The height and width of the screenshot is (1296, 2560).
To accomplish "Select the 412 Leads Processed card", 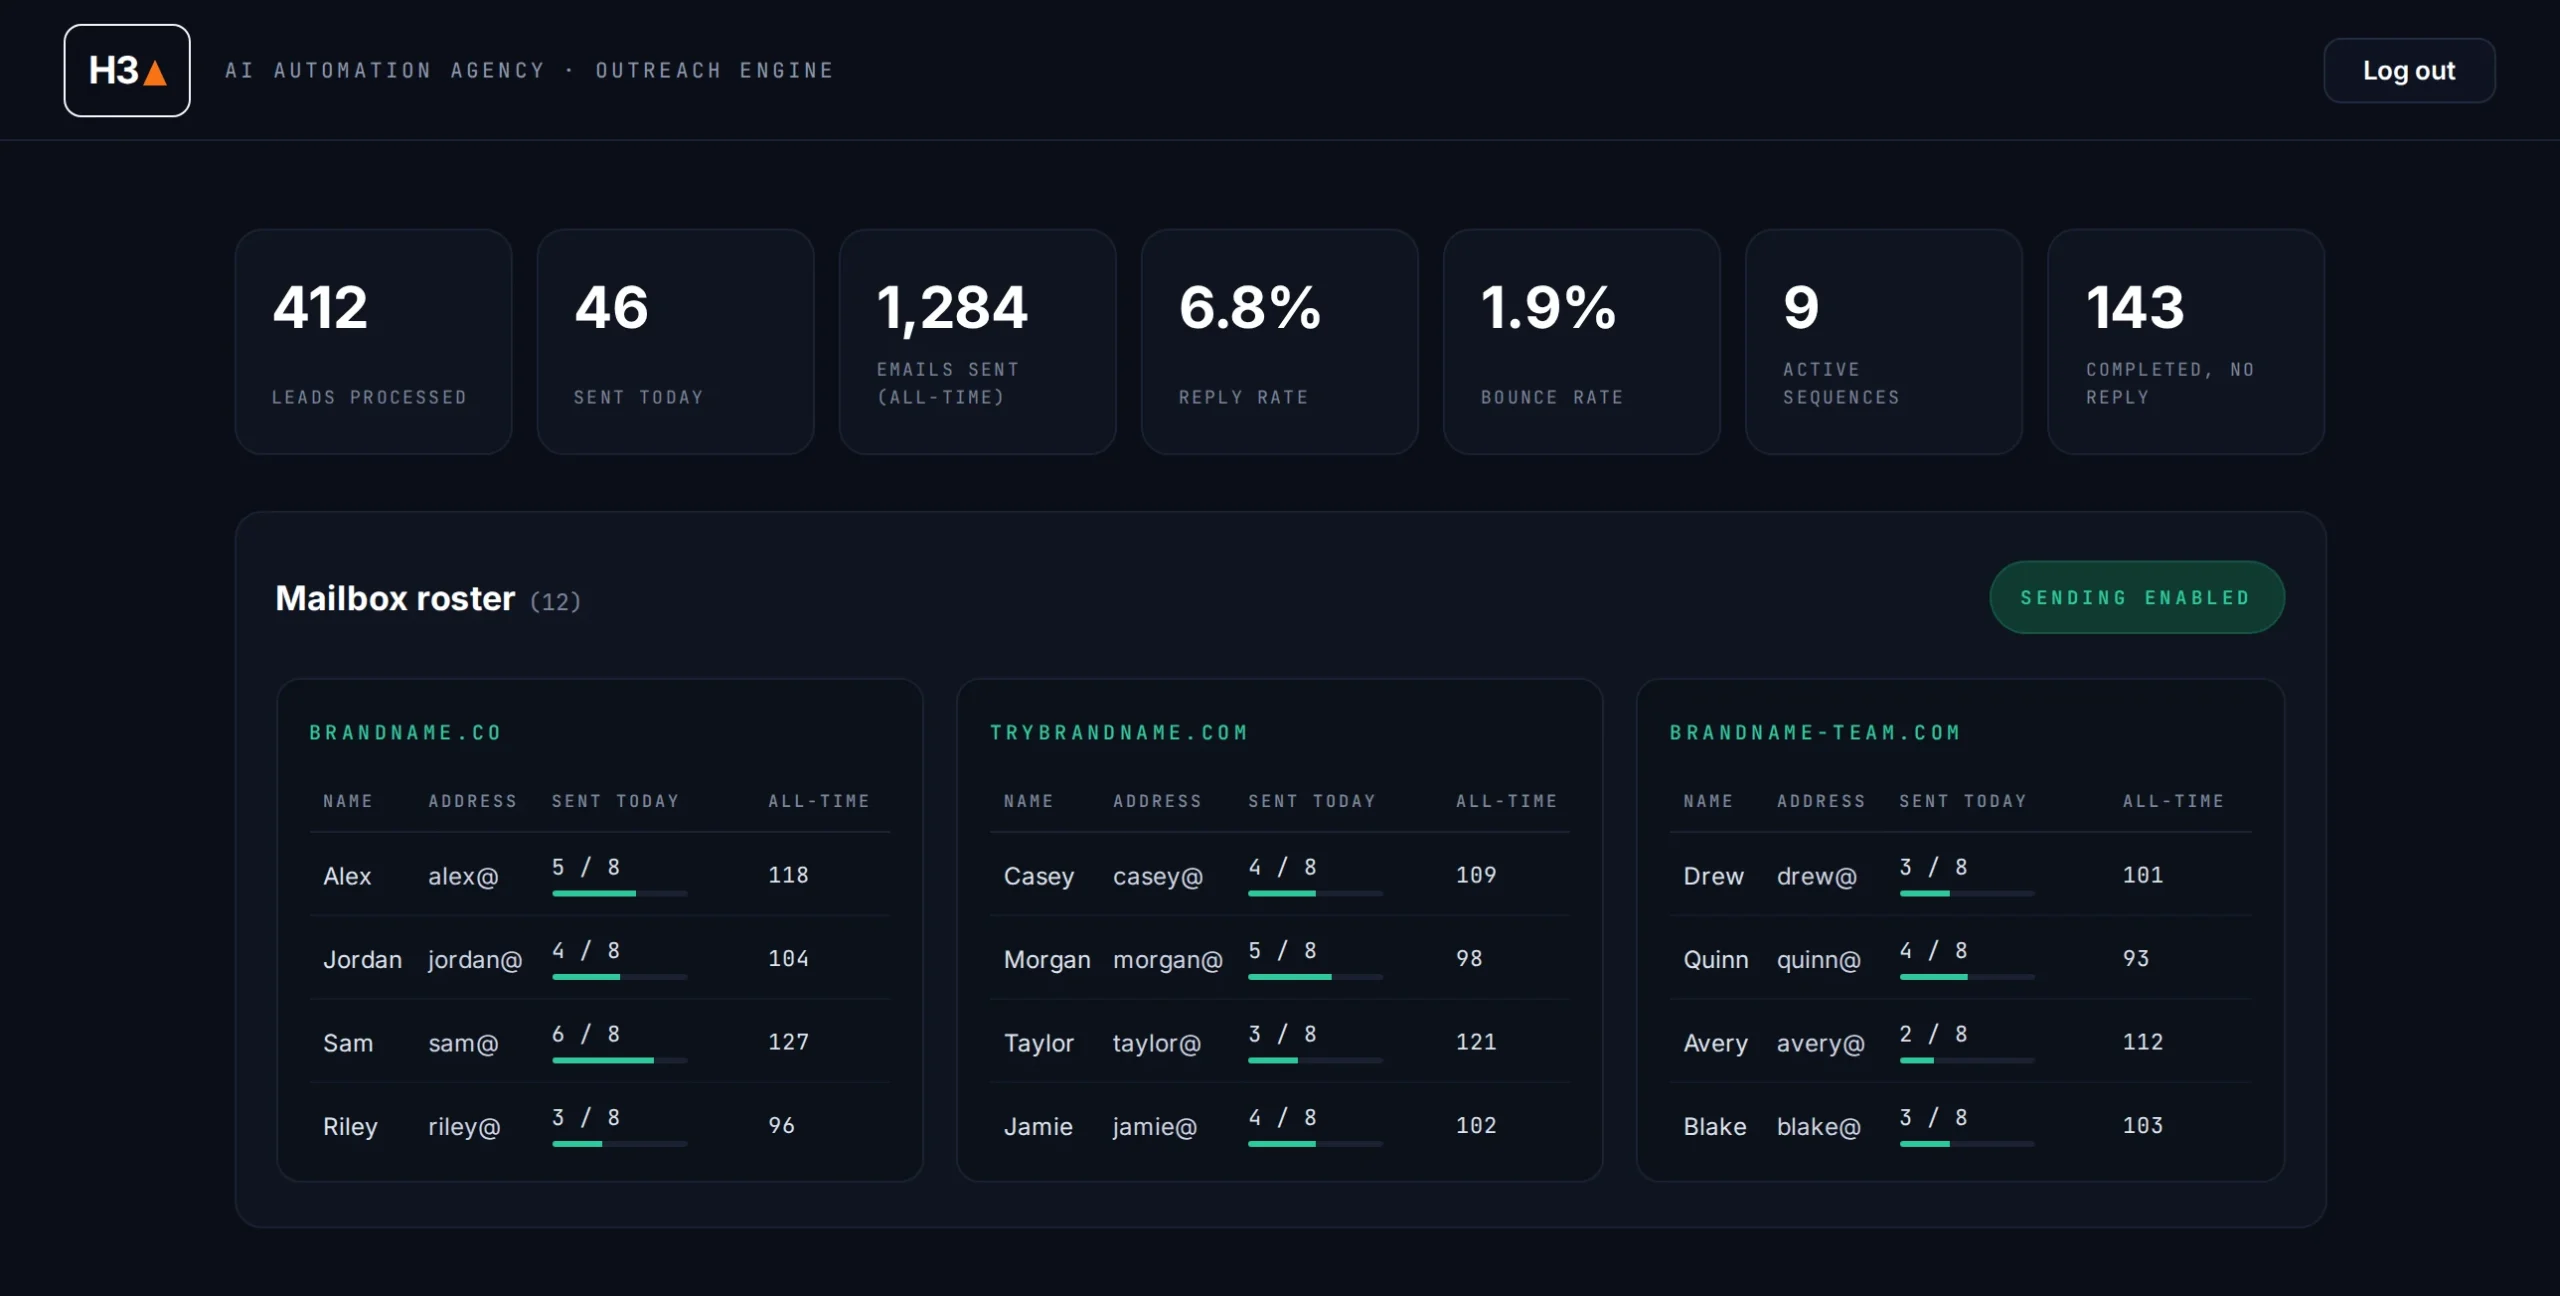I will [x=373, y=342].
